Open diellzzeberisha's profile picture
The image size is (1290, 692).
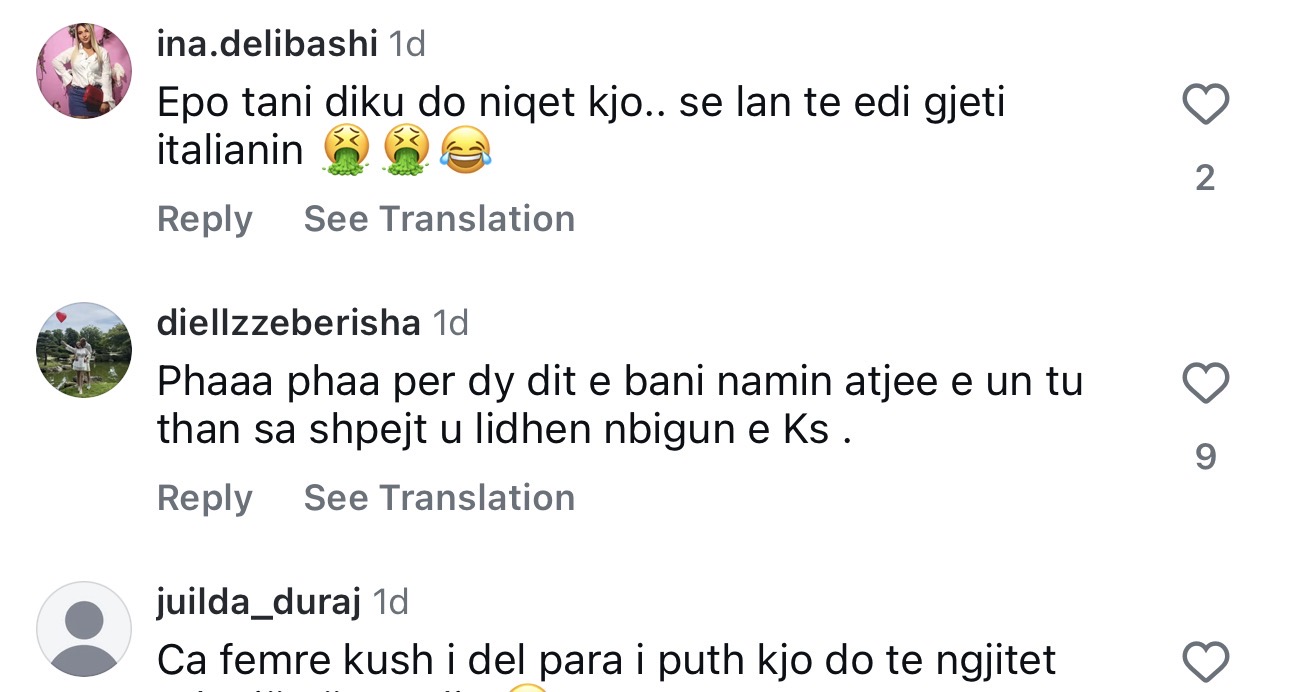[x=84, y=350]
